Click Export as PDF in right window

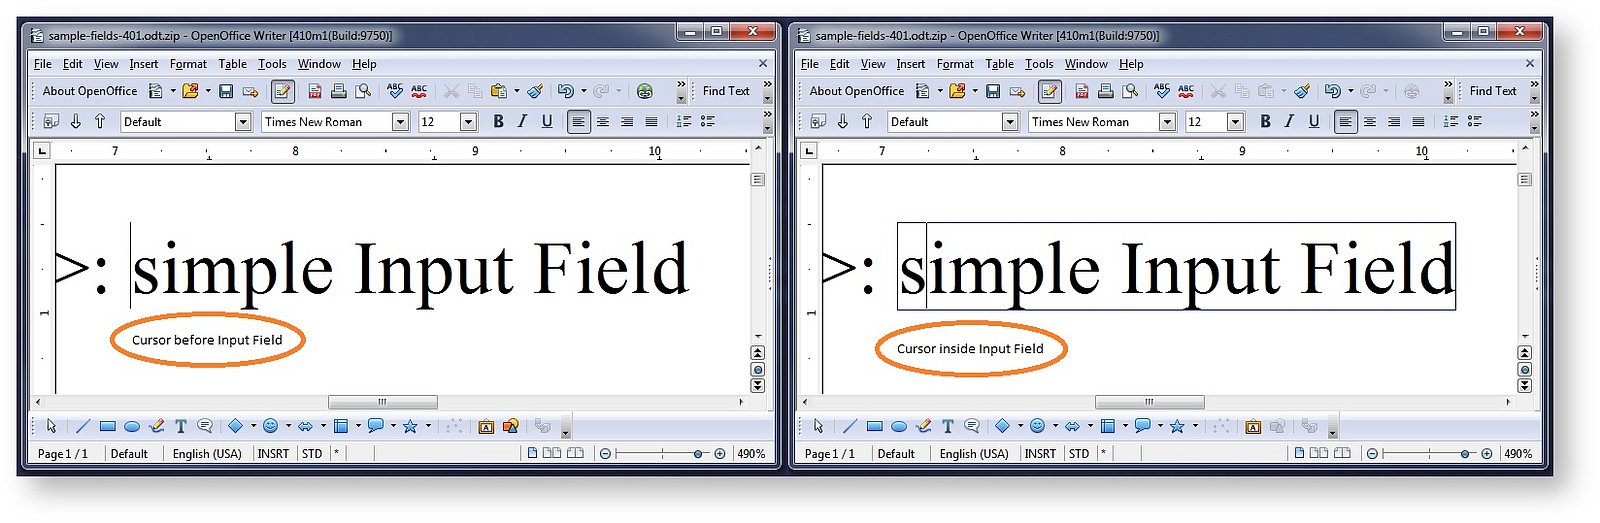coord(1082,91)
